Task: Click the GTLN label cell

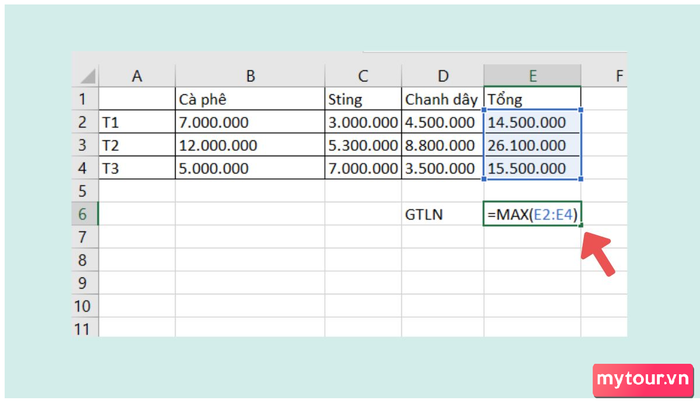Action: click(x=442, y=214)
